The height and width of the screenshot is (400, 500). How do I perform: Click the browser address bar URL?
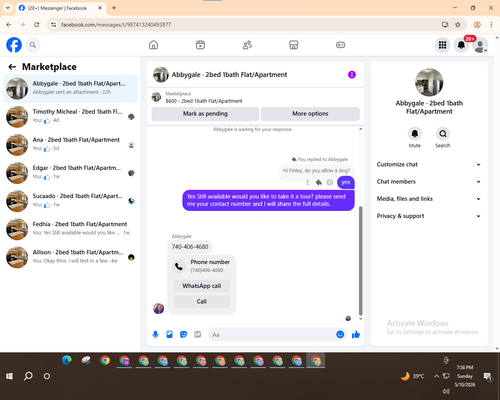point(116,25)
